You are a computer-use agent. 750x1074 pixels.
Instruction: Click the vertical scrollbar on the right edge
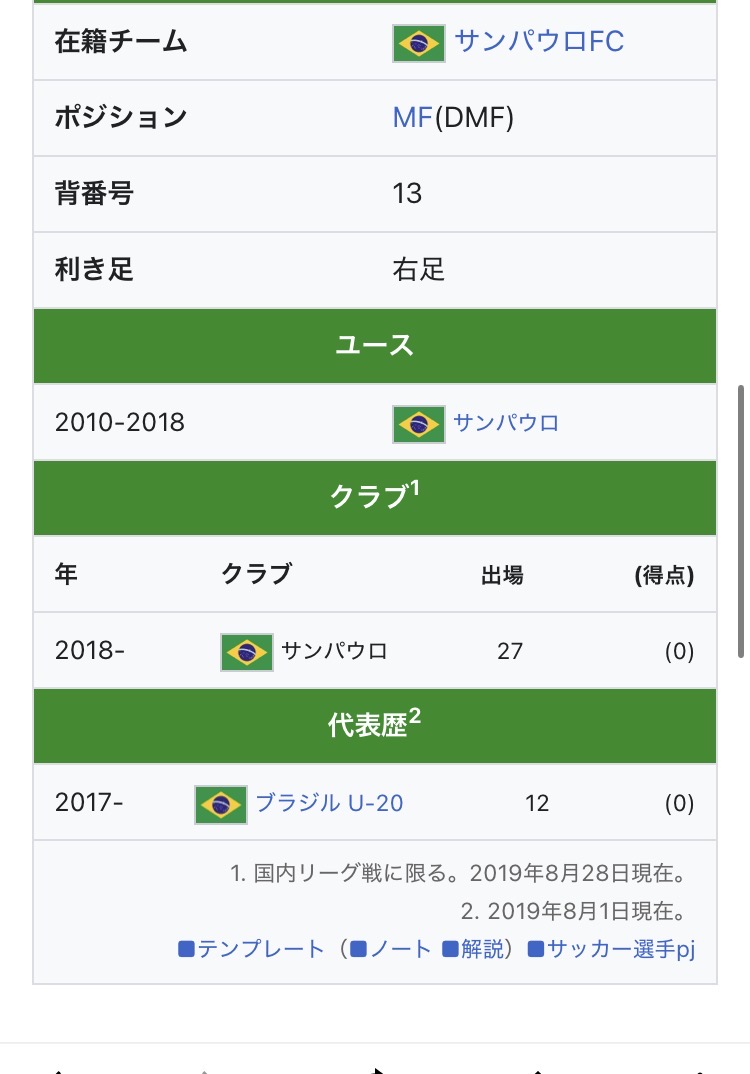click(740, 521)
